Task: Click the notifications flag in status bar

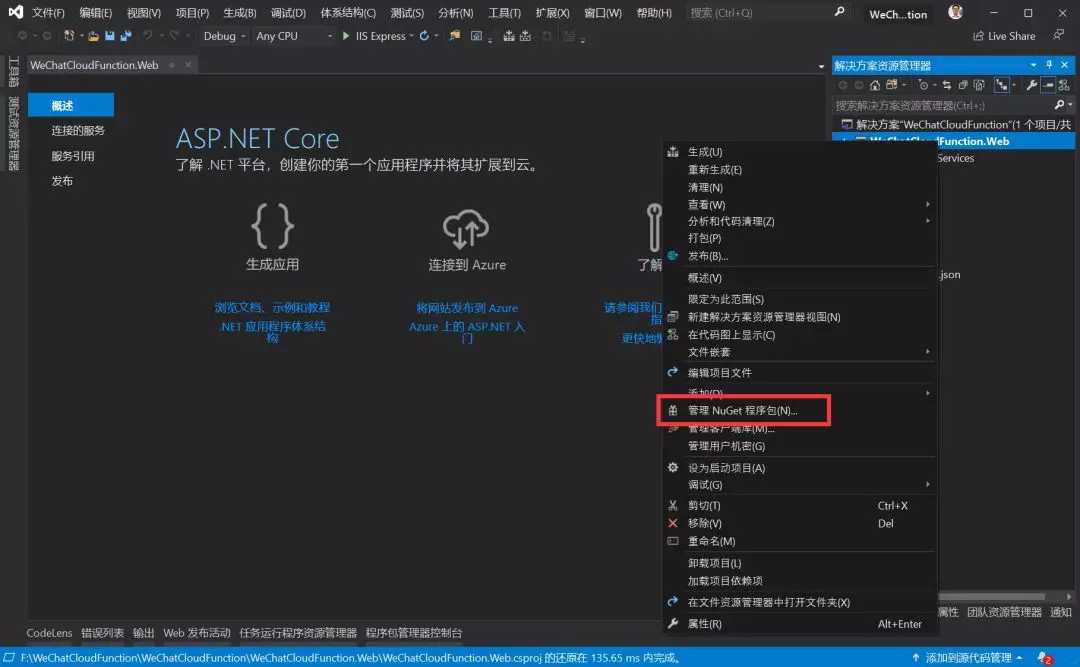Action: [1045, 658]
